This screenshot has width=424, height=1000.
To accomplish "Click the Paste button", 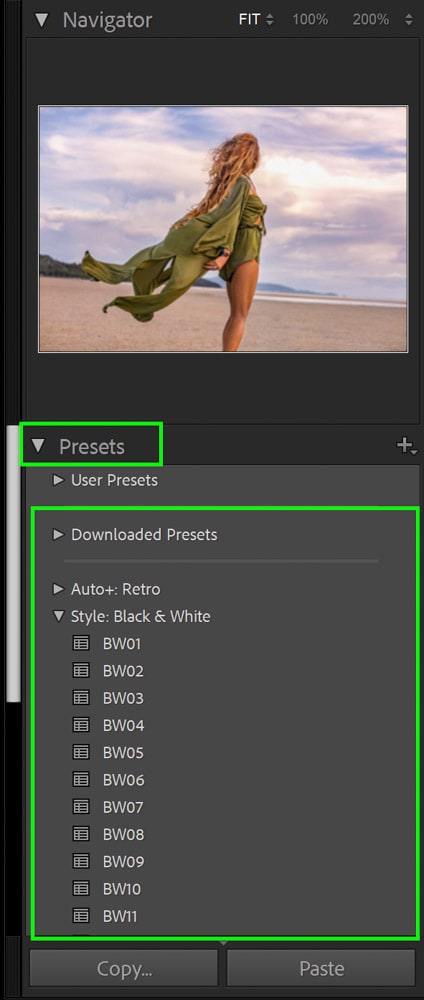I will click(x=321, y=968).
